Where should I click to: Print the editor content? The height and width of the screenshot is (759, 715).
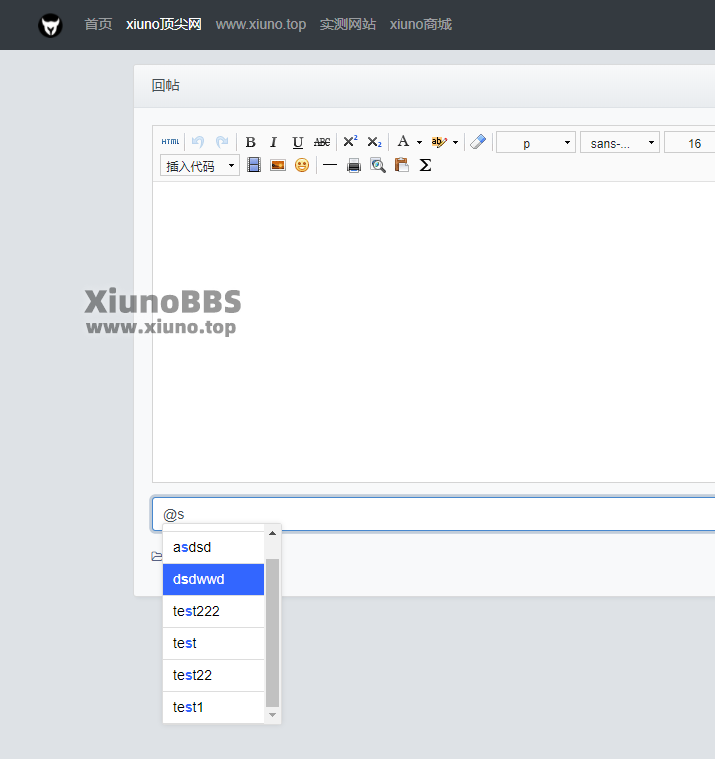(x=354, y=166)
